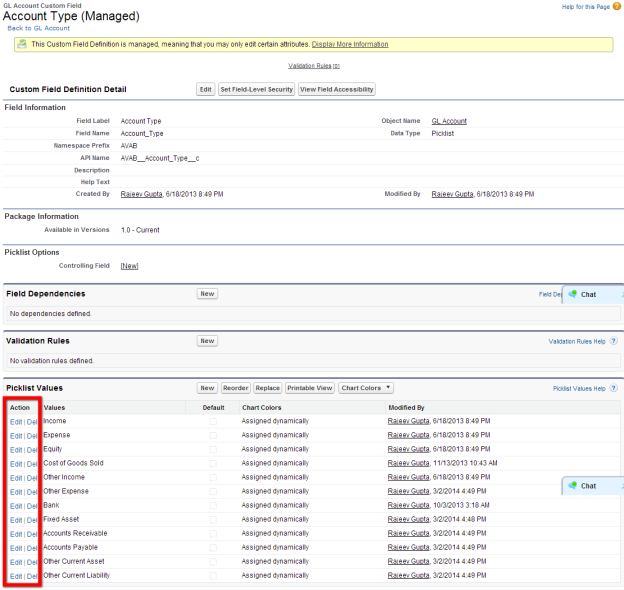Click Edit link for Expense picklist value
Screen dimensions: 624x590
click(16, 435)
